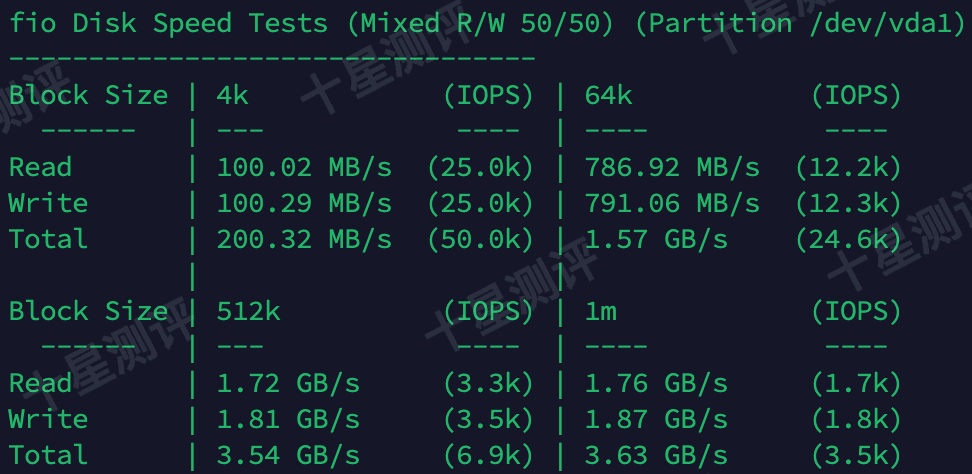Click the 4k Total value 200.32 MB/s
972x474 pixels.
pos(304,239)
